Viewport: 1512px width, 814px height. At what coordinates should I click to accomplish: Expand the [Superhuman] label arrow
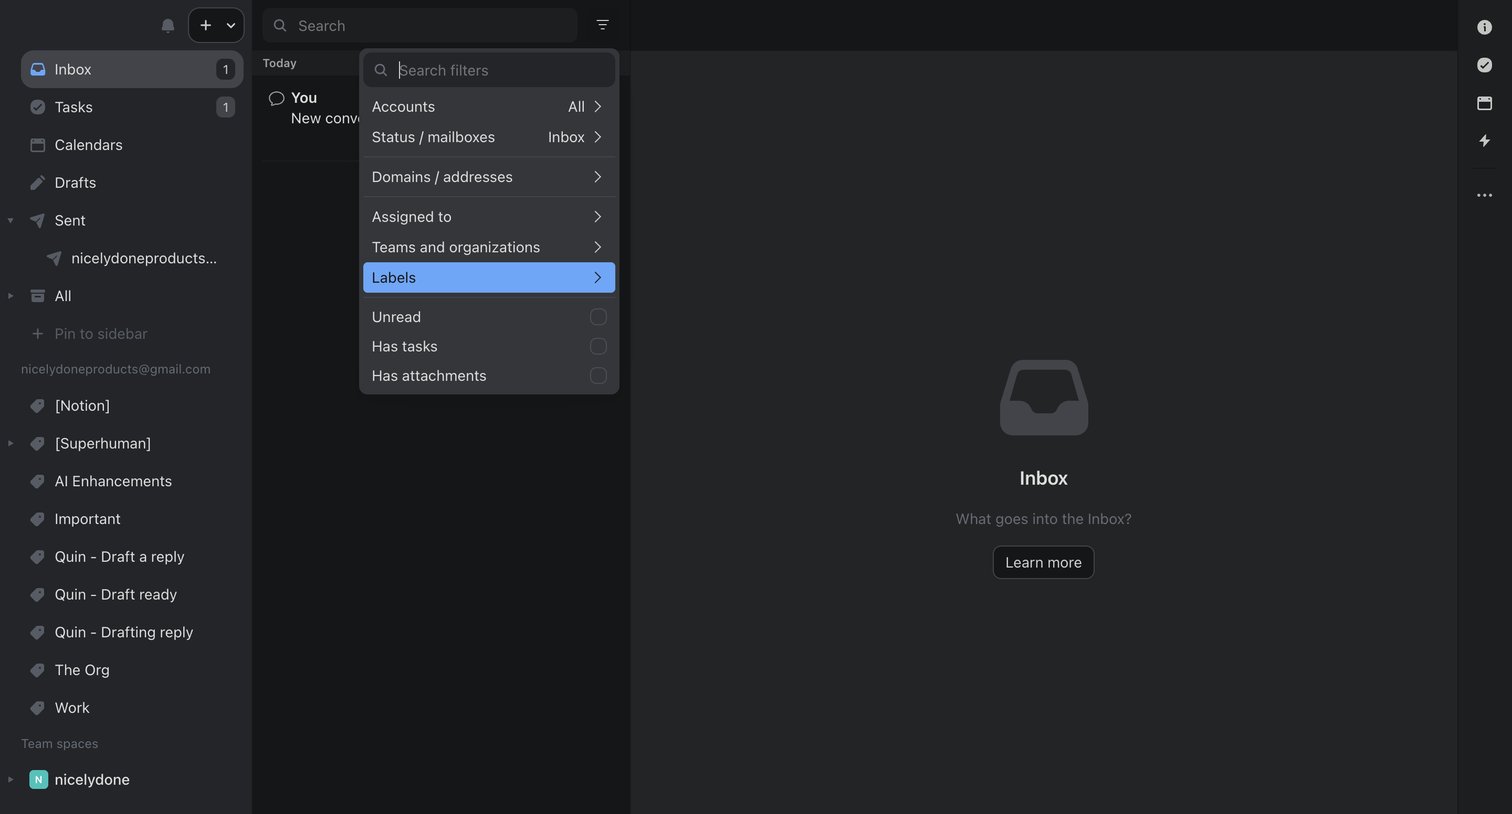pyautogui.click(x=11, y=443)
